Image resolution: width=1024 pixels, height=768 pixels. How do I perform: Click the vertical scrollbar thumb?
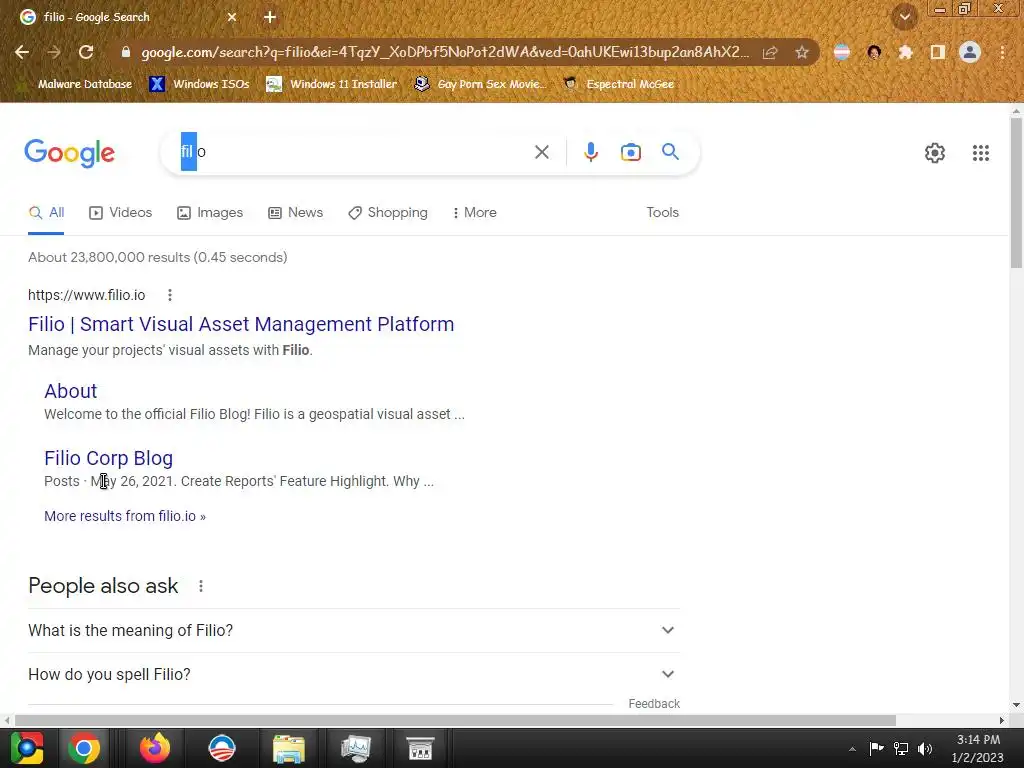(x=1016, y=193)
